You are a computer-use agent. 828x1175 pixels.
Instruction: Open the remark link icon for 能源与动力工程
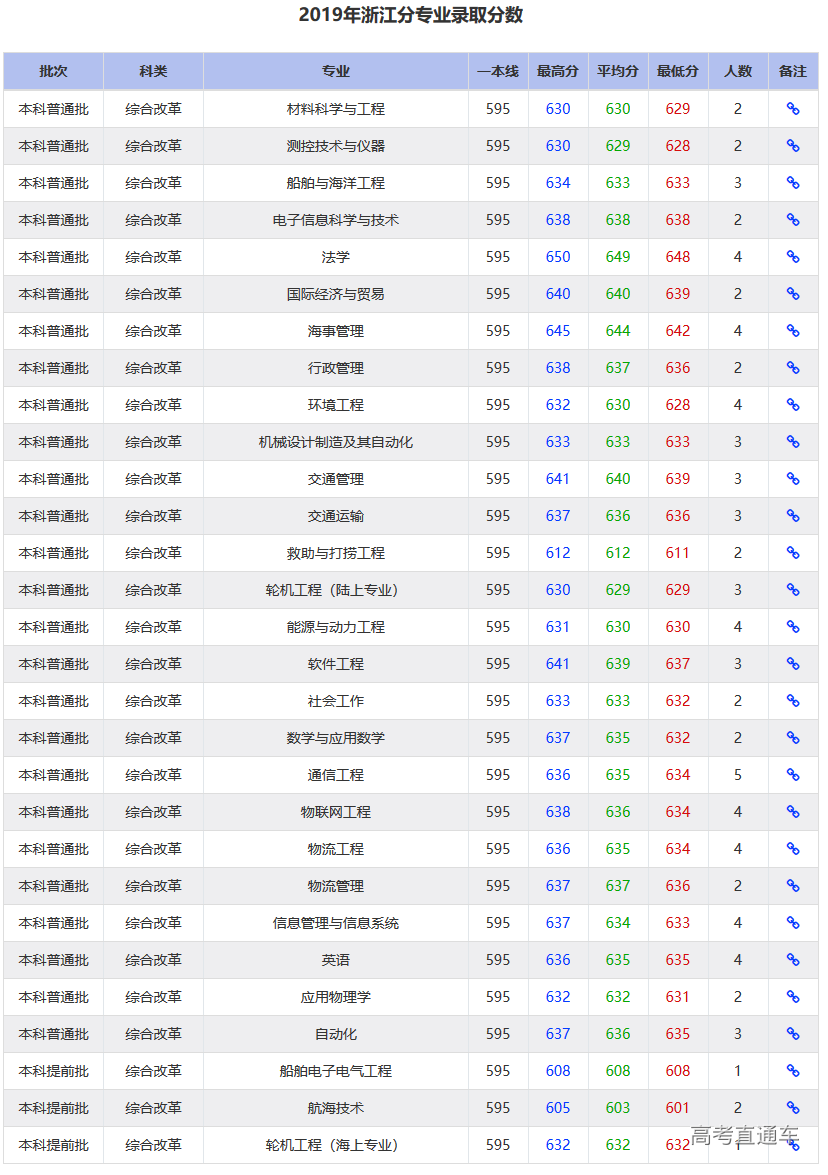click(x=792, y=627)
